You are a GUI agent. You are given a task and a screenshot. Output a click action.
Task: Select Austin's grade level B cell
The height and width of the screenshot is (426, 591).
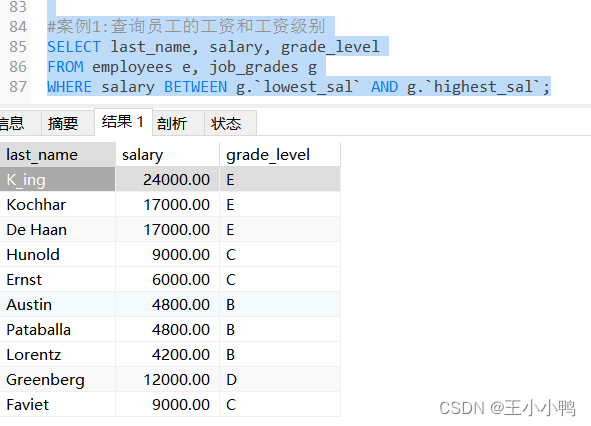[280, 304]
